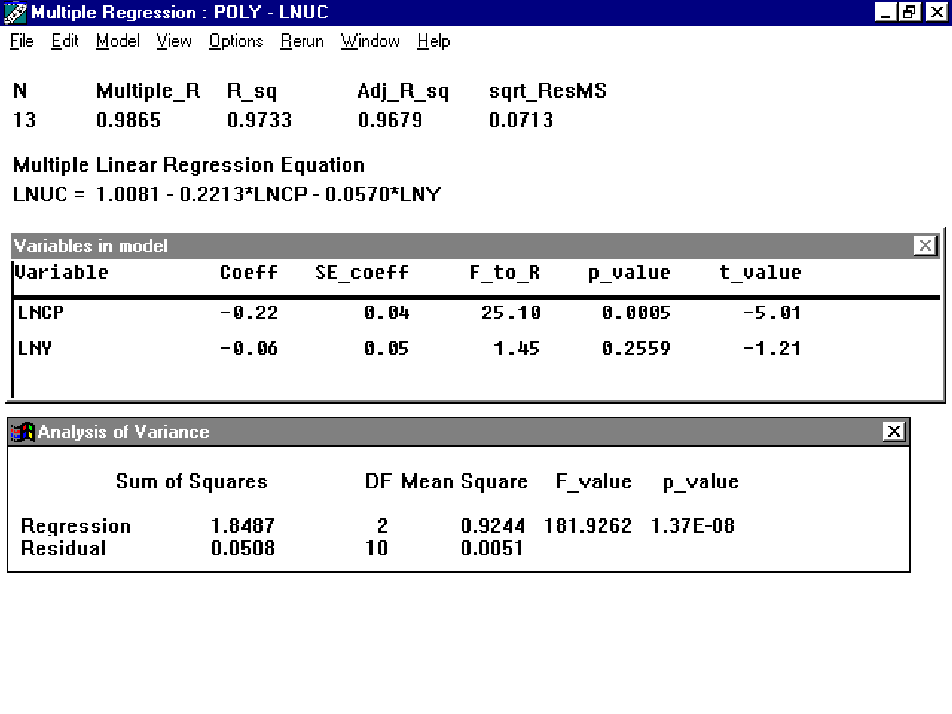Click the F_to_R column header
952x714 pixels.
click(x=505, y=273)
